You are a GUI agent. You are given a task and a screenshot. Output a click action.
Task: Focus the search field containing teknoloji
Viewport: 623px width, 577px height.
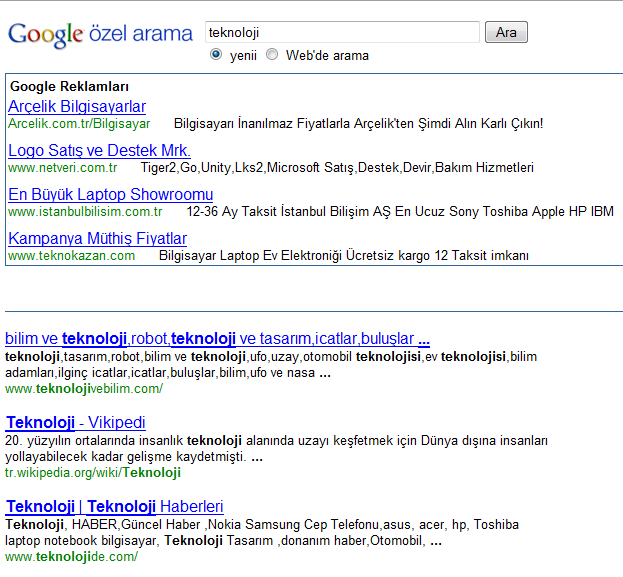point(342,32)
